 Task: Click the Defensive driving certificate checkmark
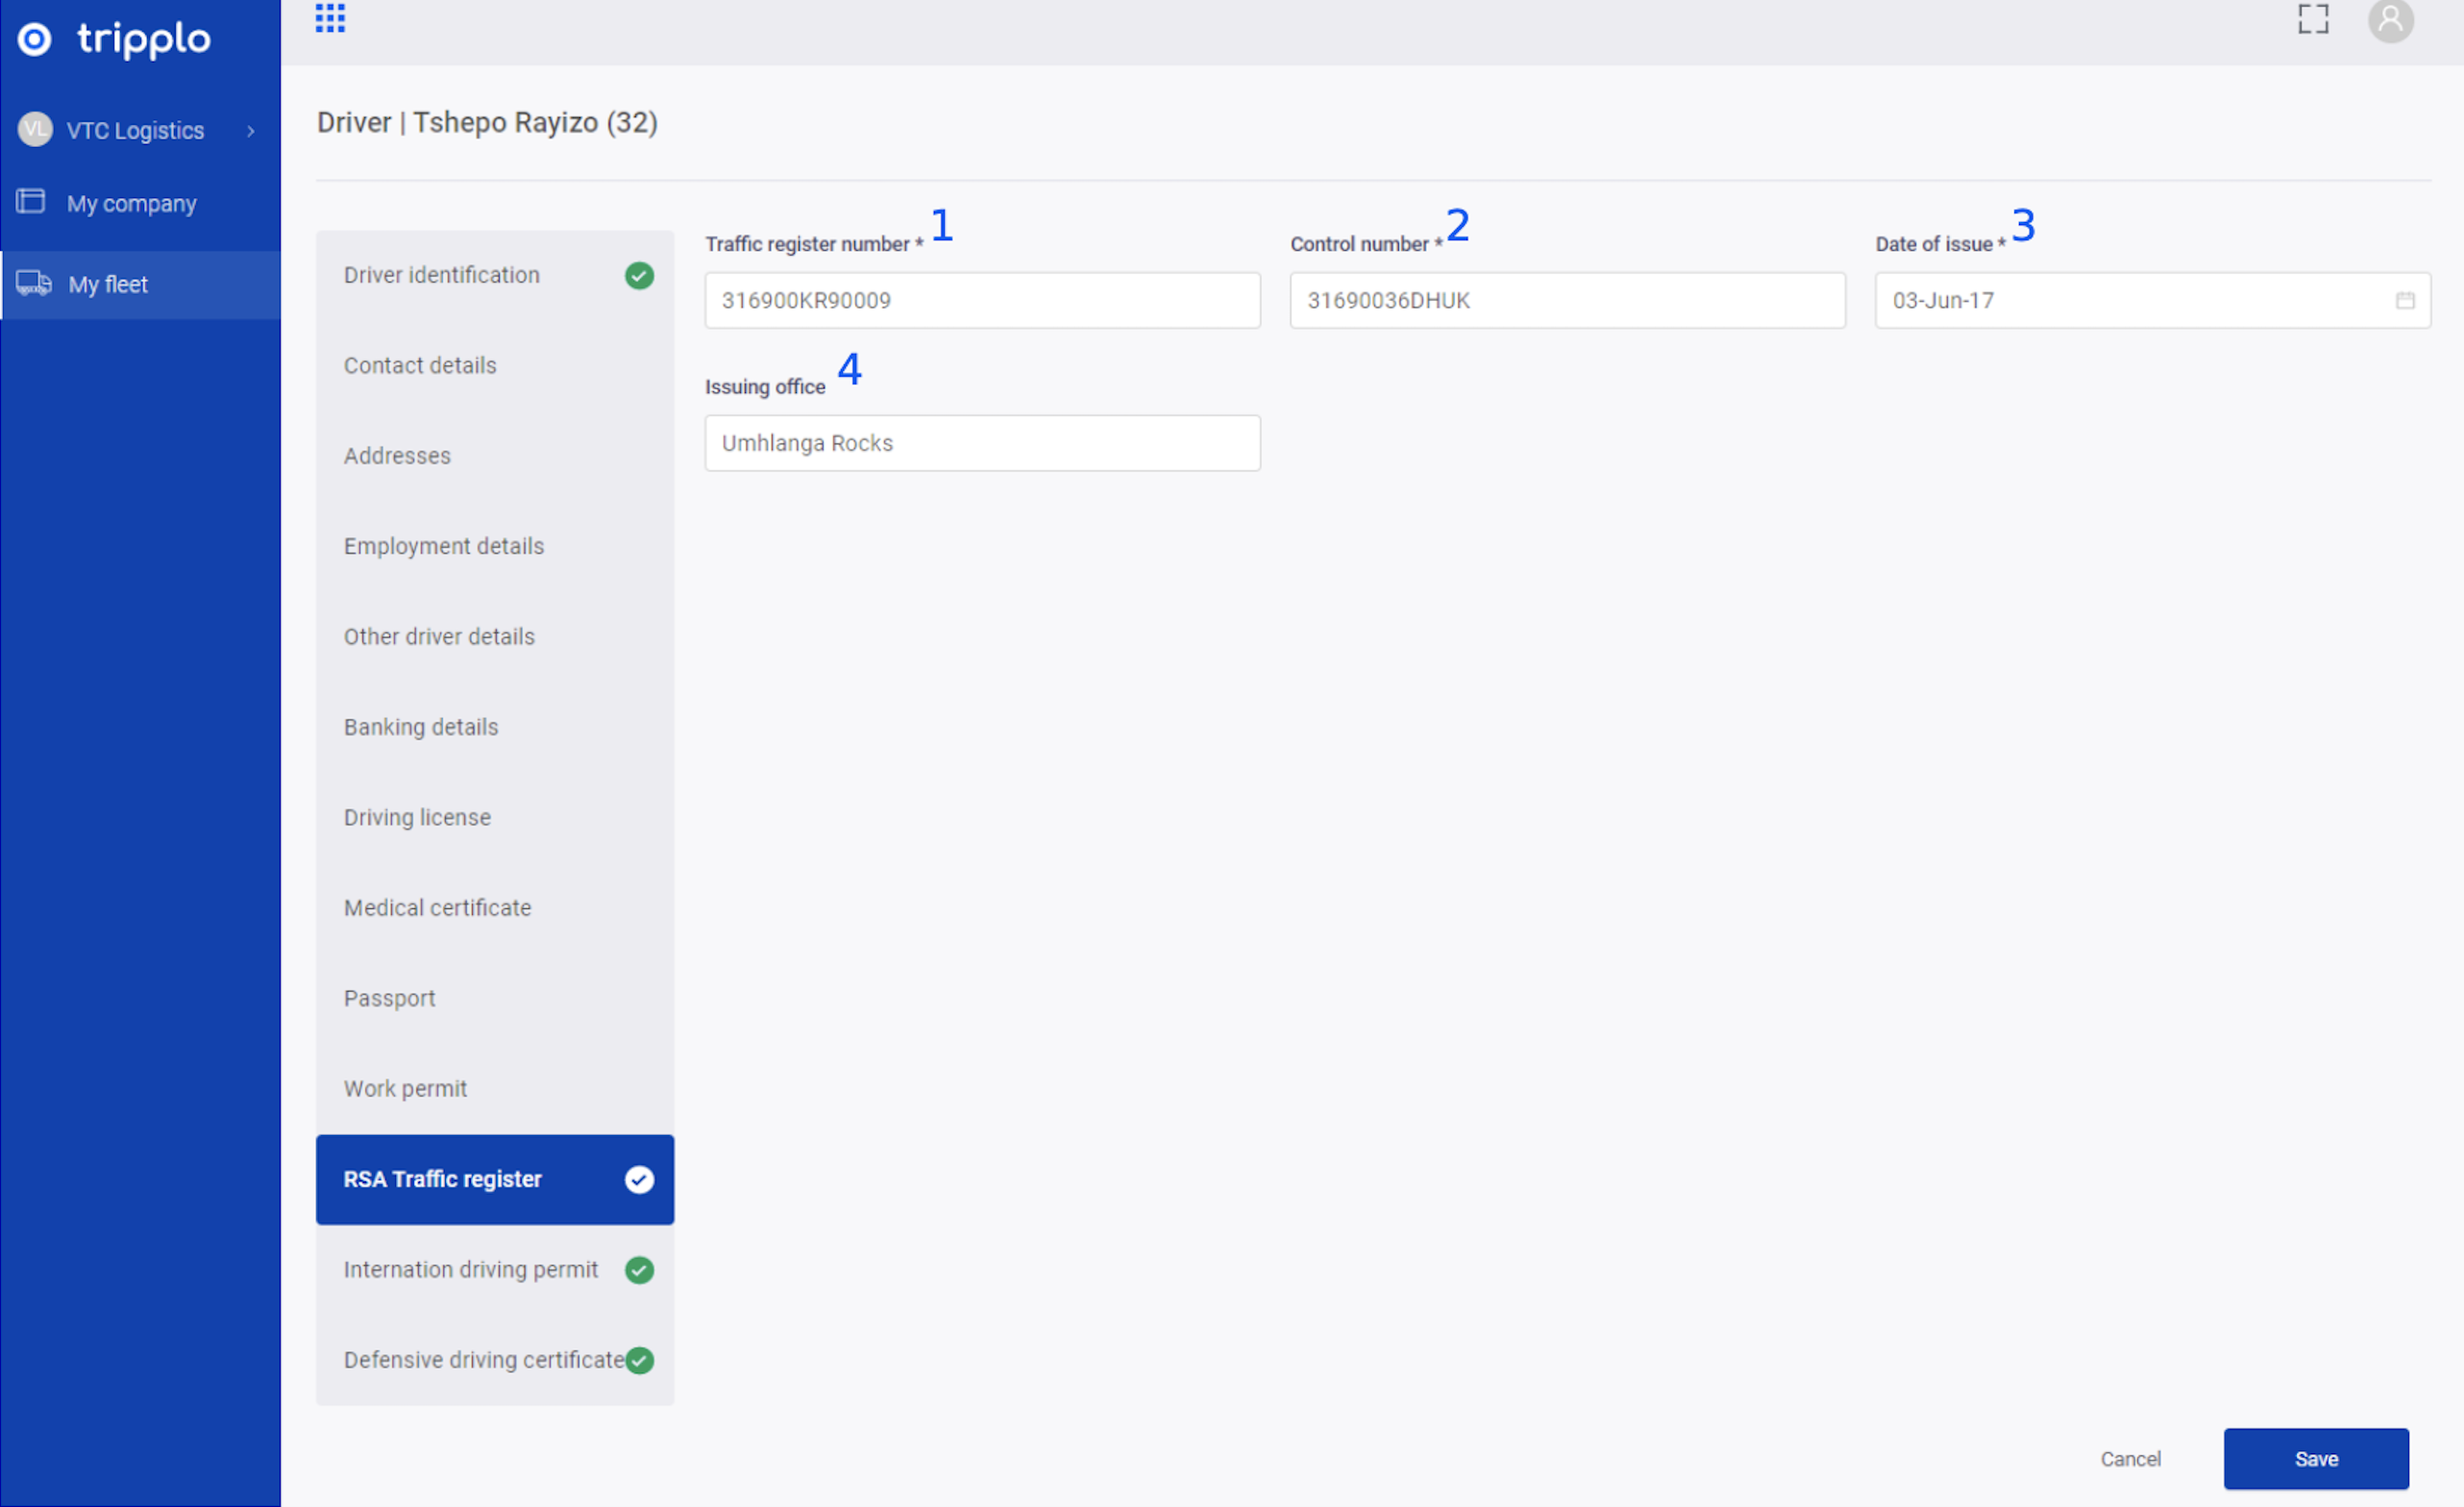click(639, 1360)
